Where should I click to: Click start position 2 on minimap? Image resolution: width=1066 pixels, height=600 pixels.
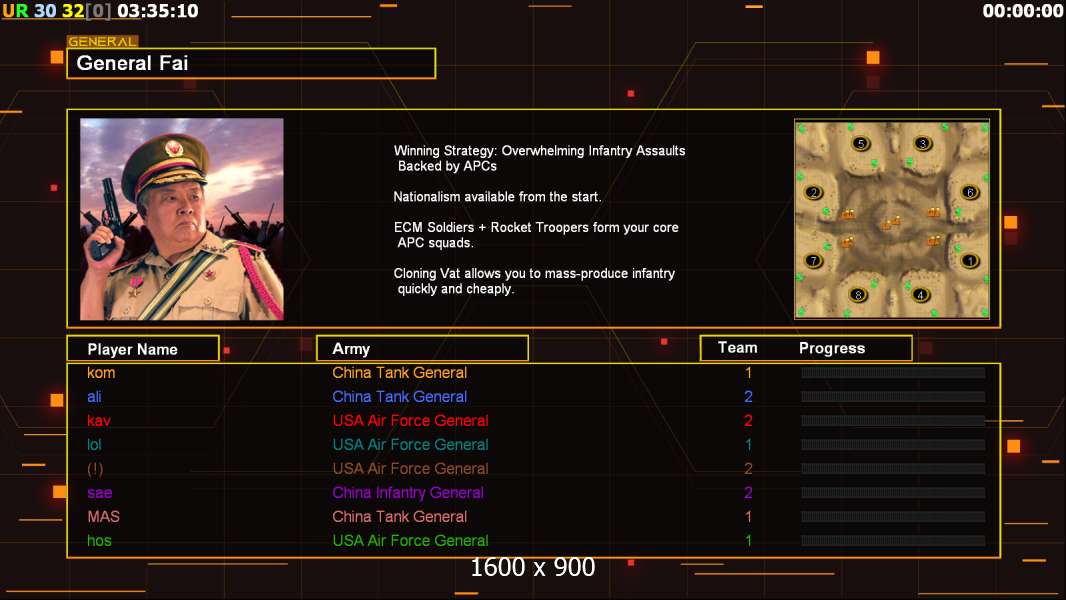pyautogui.click(x=814, y=192)
